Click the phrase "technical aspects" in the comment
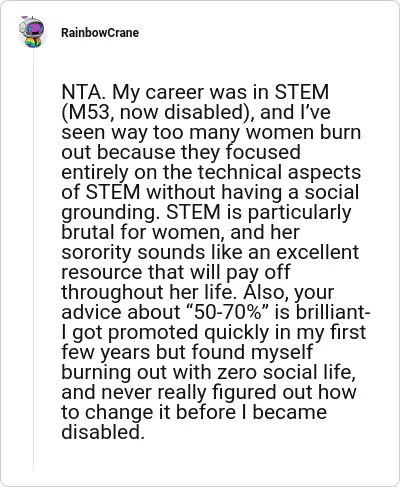The width and height of the screenshot is (400, 487). (279, 172)
